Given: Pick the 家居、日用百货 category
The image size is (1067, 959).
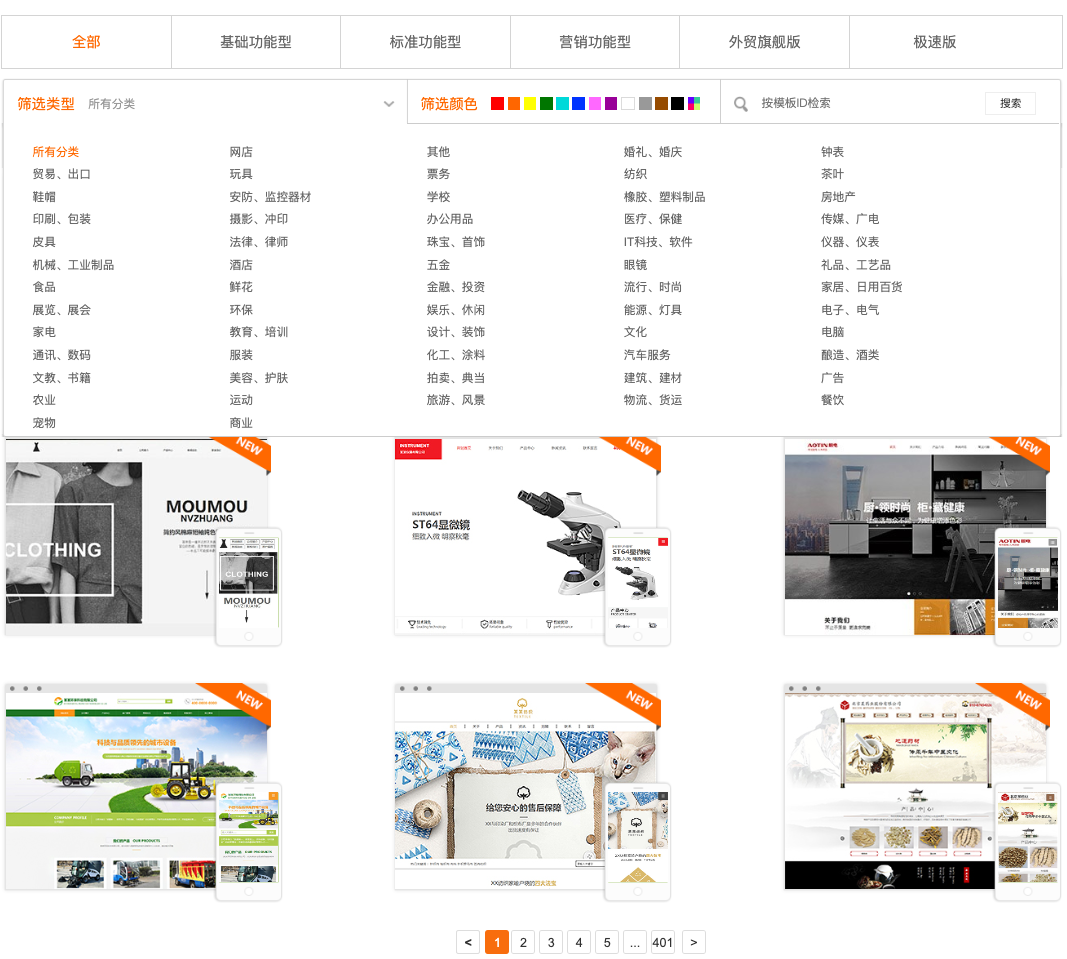Looking at the screenshot, I should (x=861, y=287).
